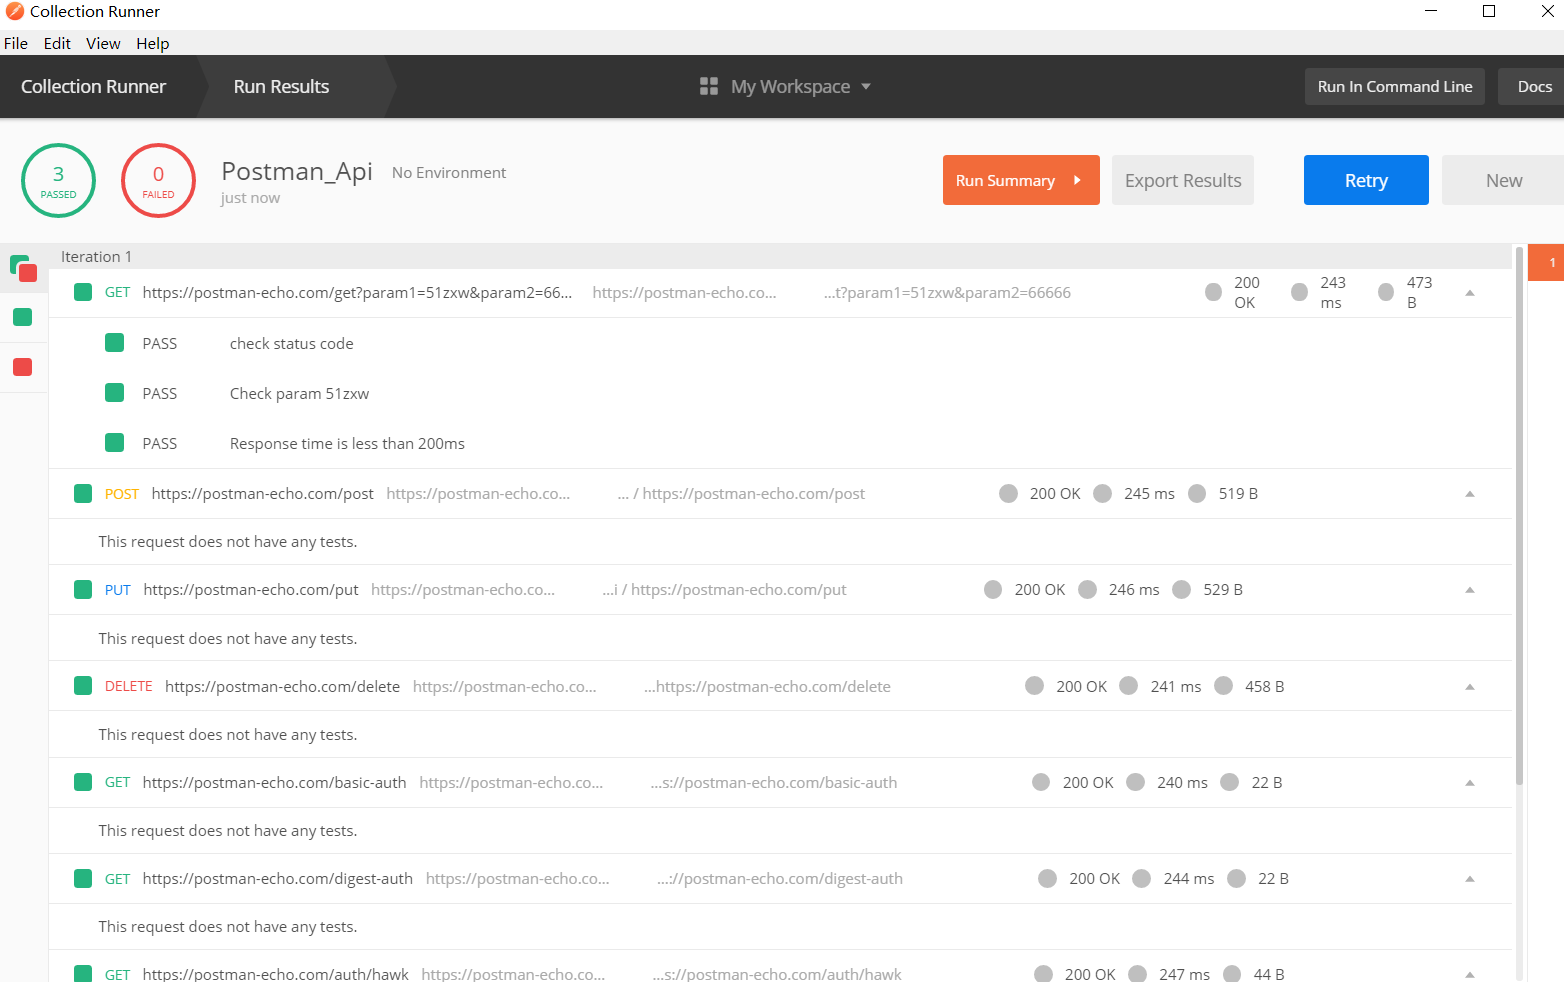Retry the collection run

[1366, 180]
